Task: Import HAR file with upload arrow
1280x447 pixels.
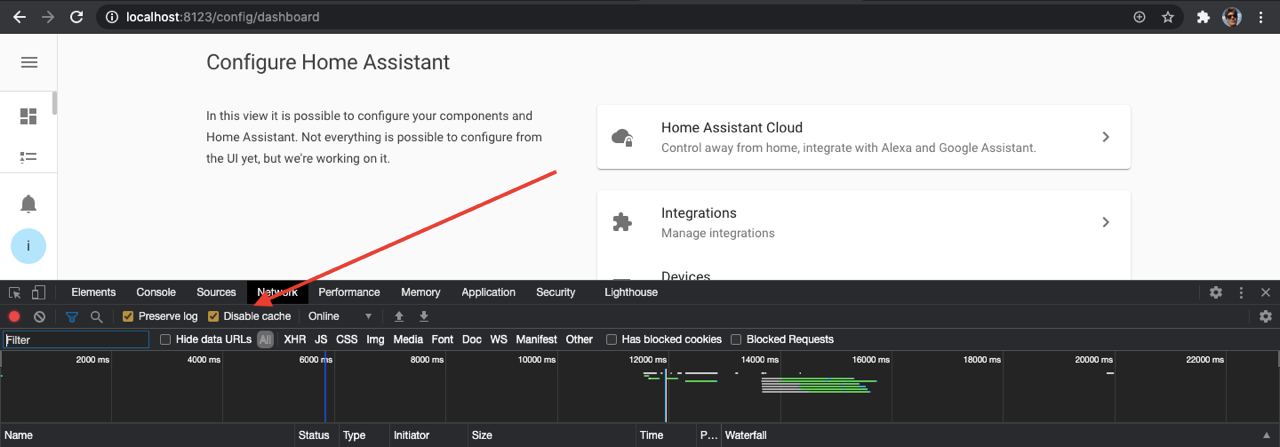Action: point(399,316)
